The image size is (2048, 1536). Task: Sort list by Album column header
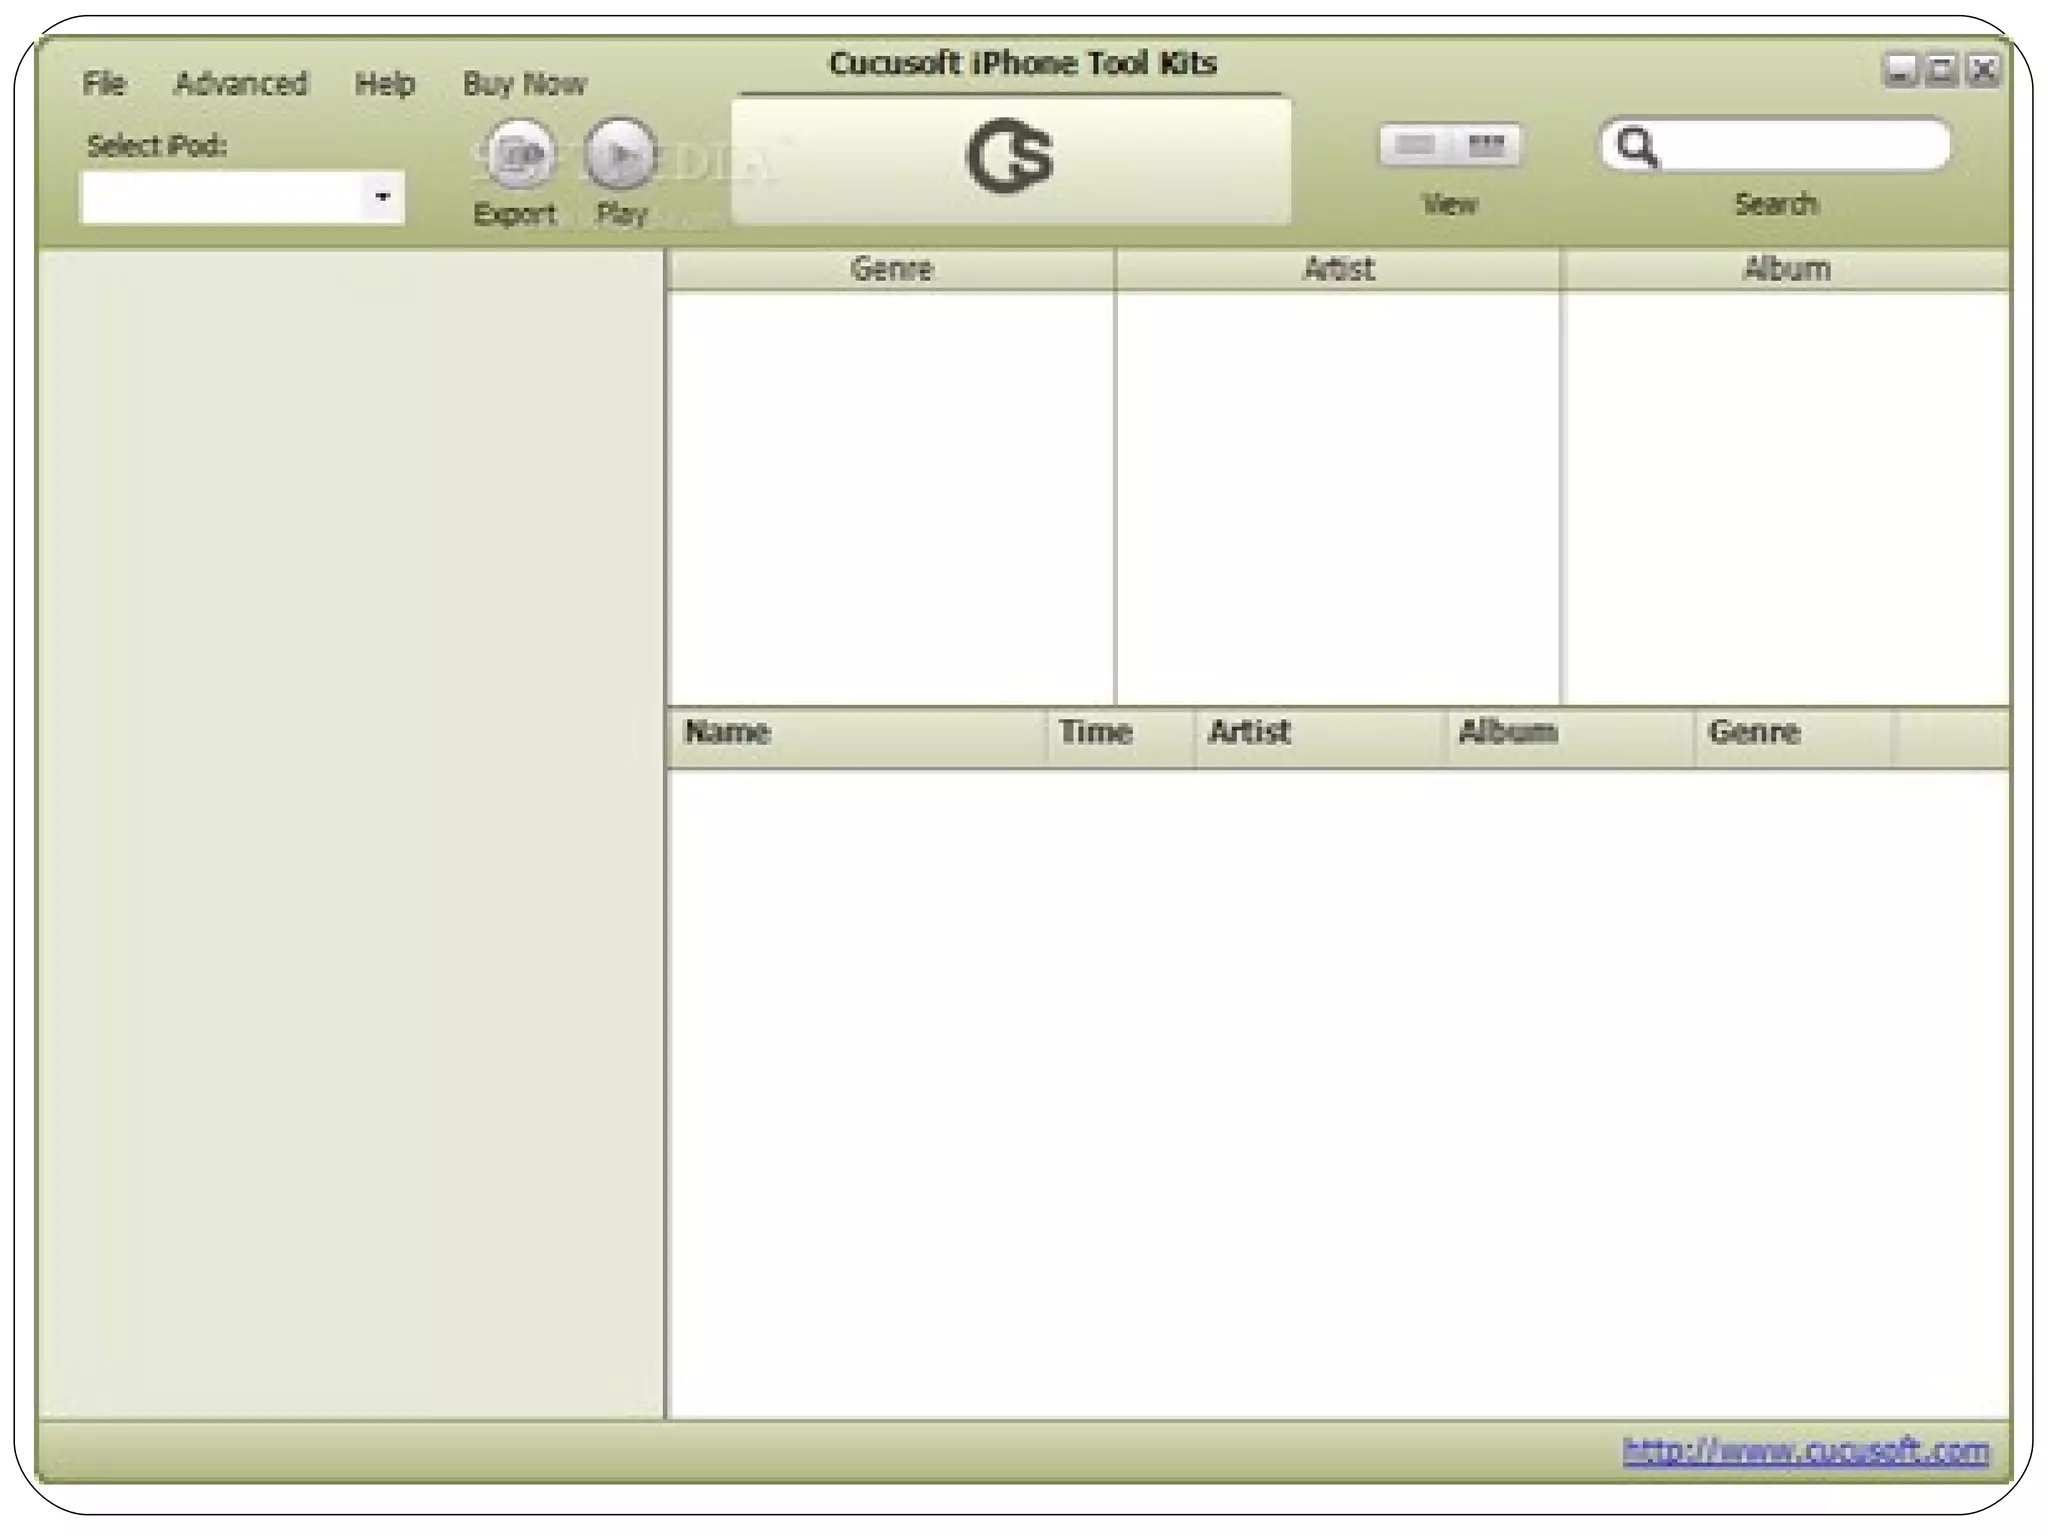[x=1570, y=733]
